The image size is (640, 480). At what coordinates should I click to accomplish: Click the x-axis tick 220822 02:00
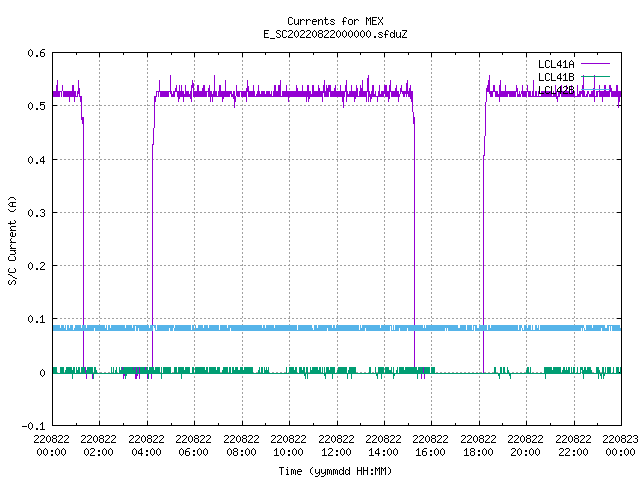tap(98, 446)
